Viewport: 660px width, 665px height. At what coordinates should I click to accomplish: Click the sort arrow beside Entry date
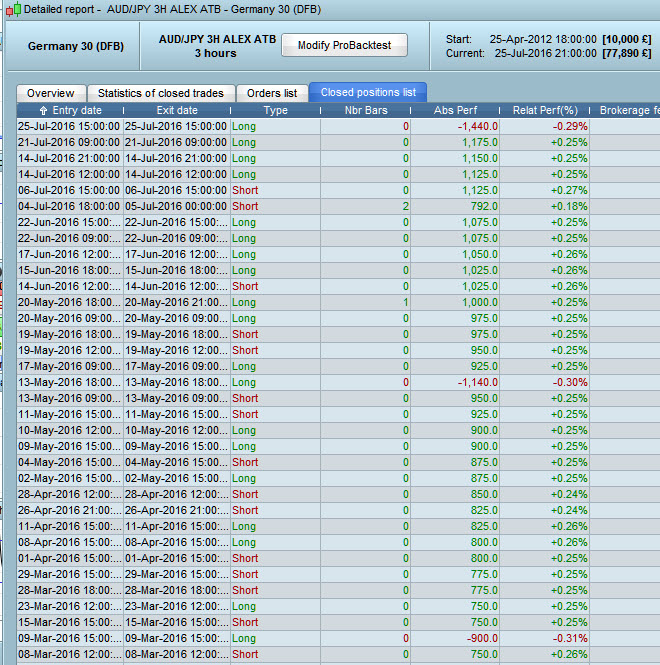point(43,111)
